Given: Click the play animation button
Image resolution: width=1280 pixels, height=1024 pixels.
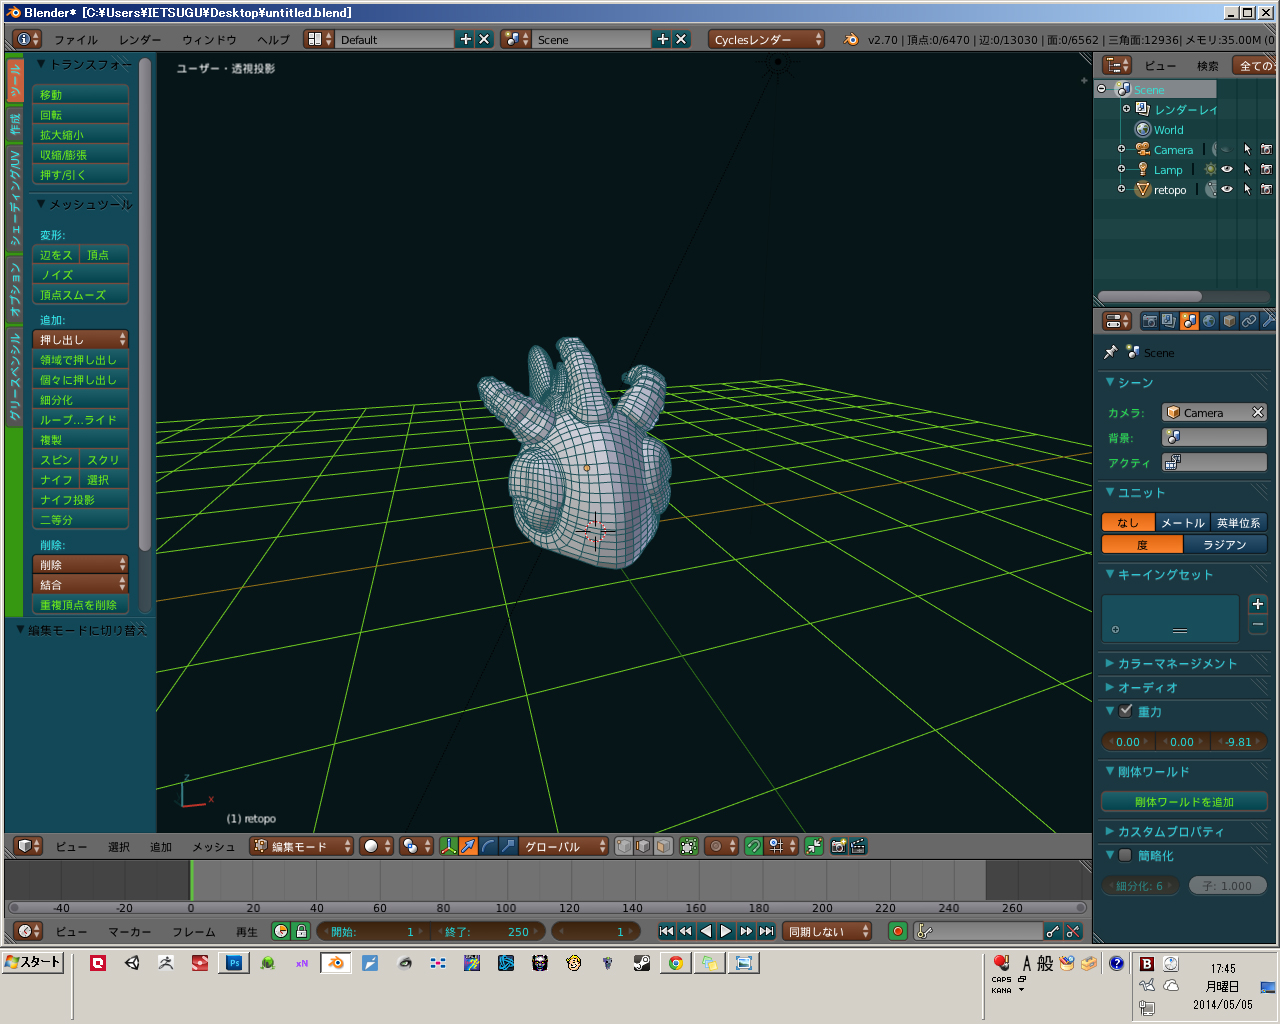Looking at the screenshot, I should [x=726, y=931].
